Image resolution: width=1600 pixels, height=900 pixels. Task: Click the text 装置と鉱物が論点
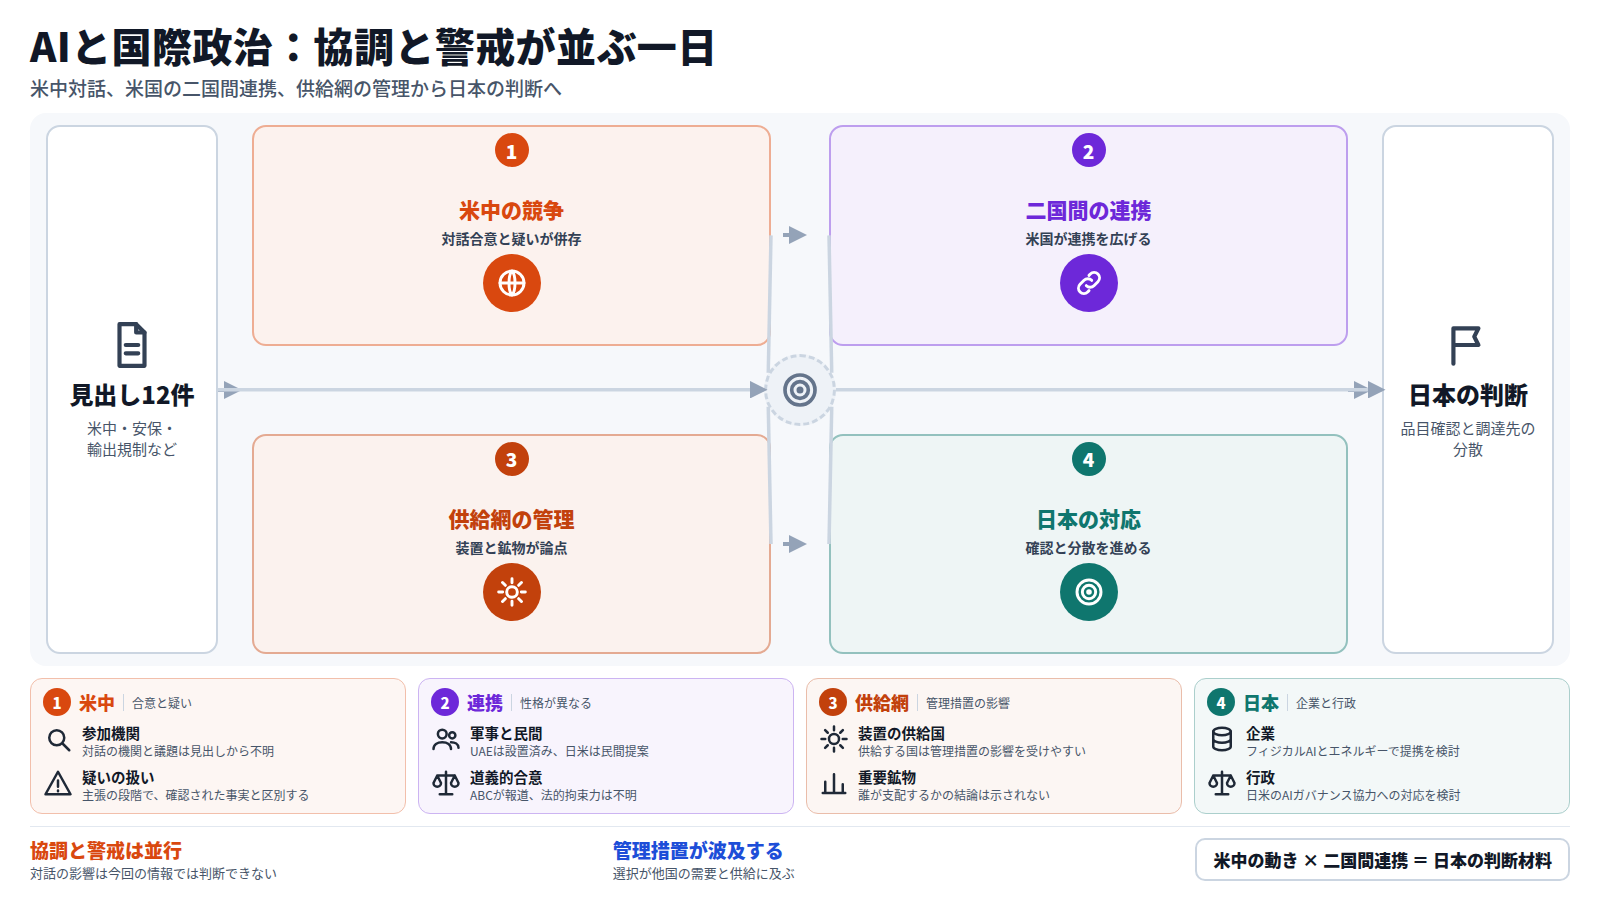[x=512, y=549]
